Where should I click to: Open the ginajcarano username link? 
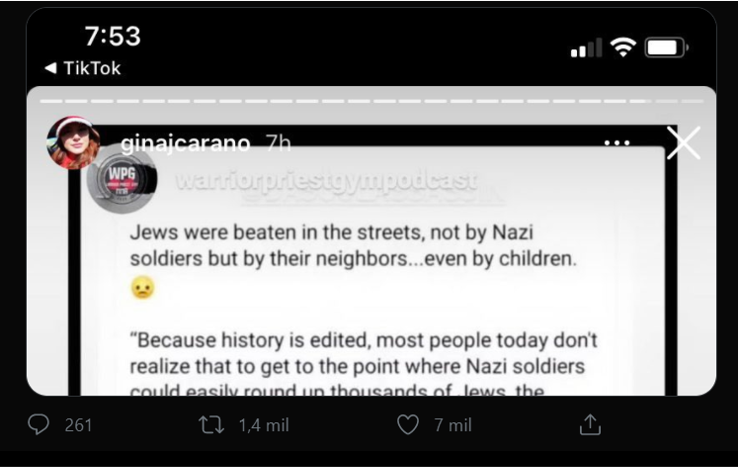point(185,144)
